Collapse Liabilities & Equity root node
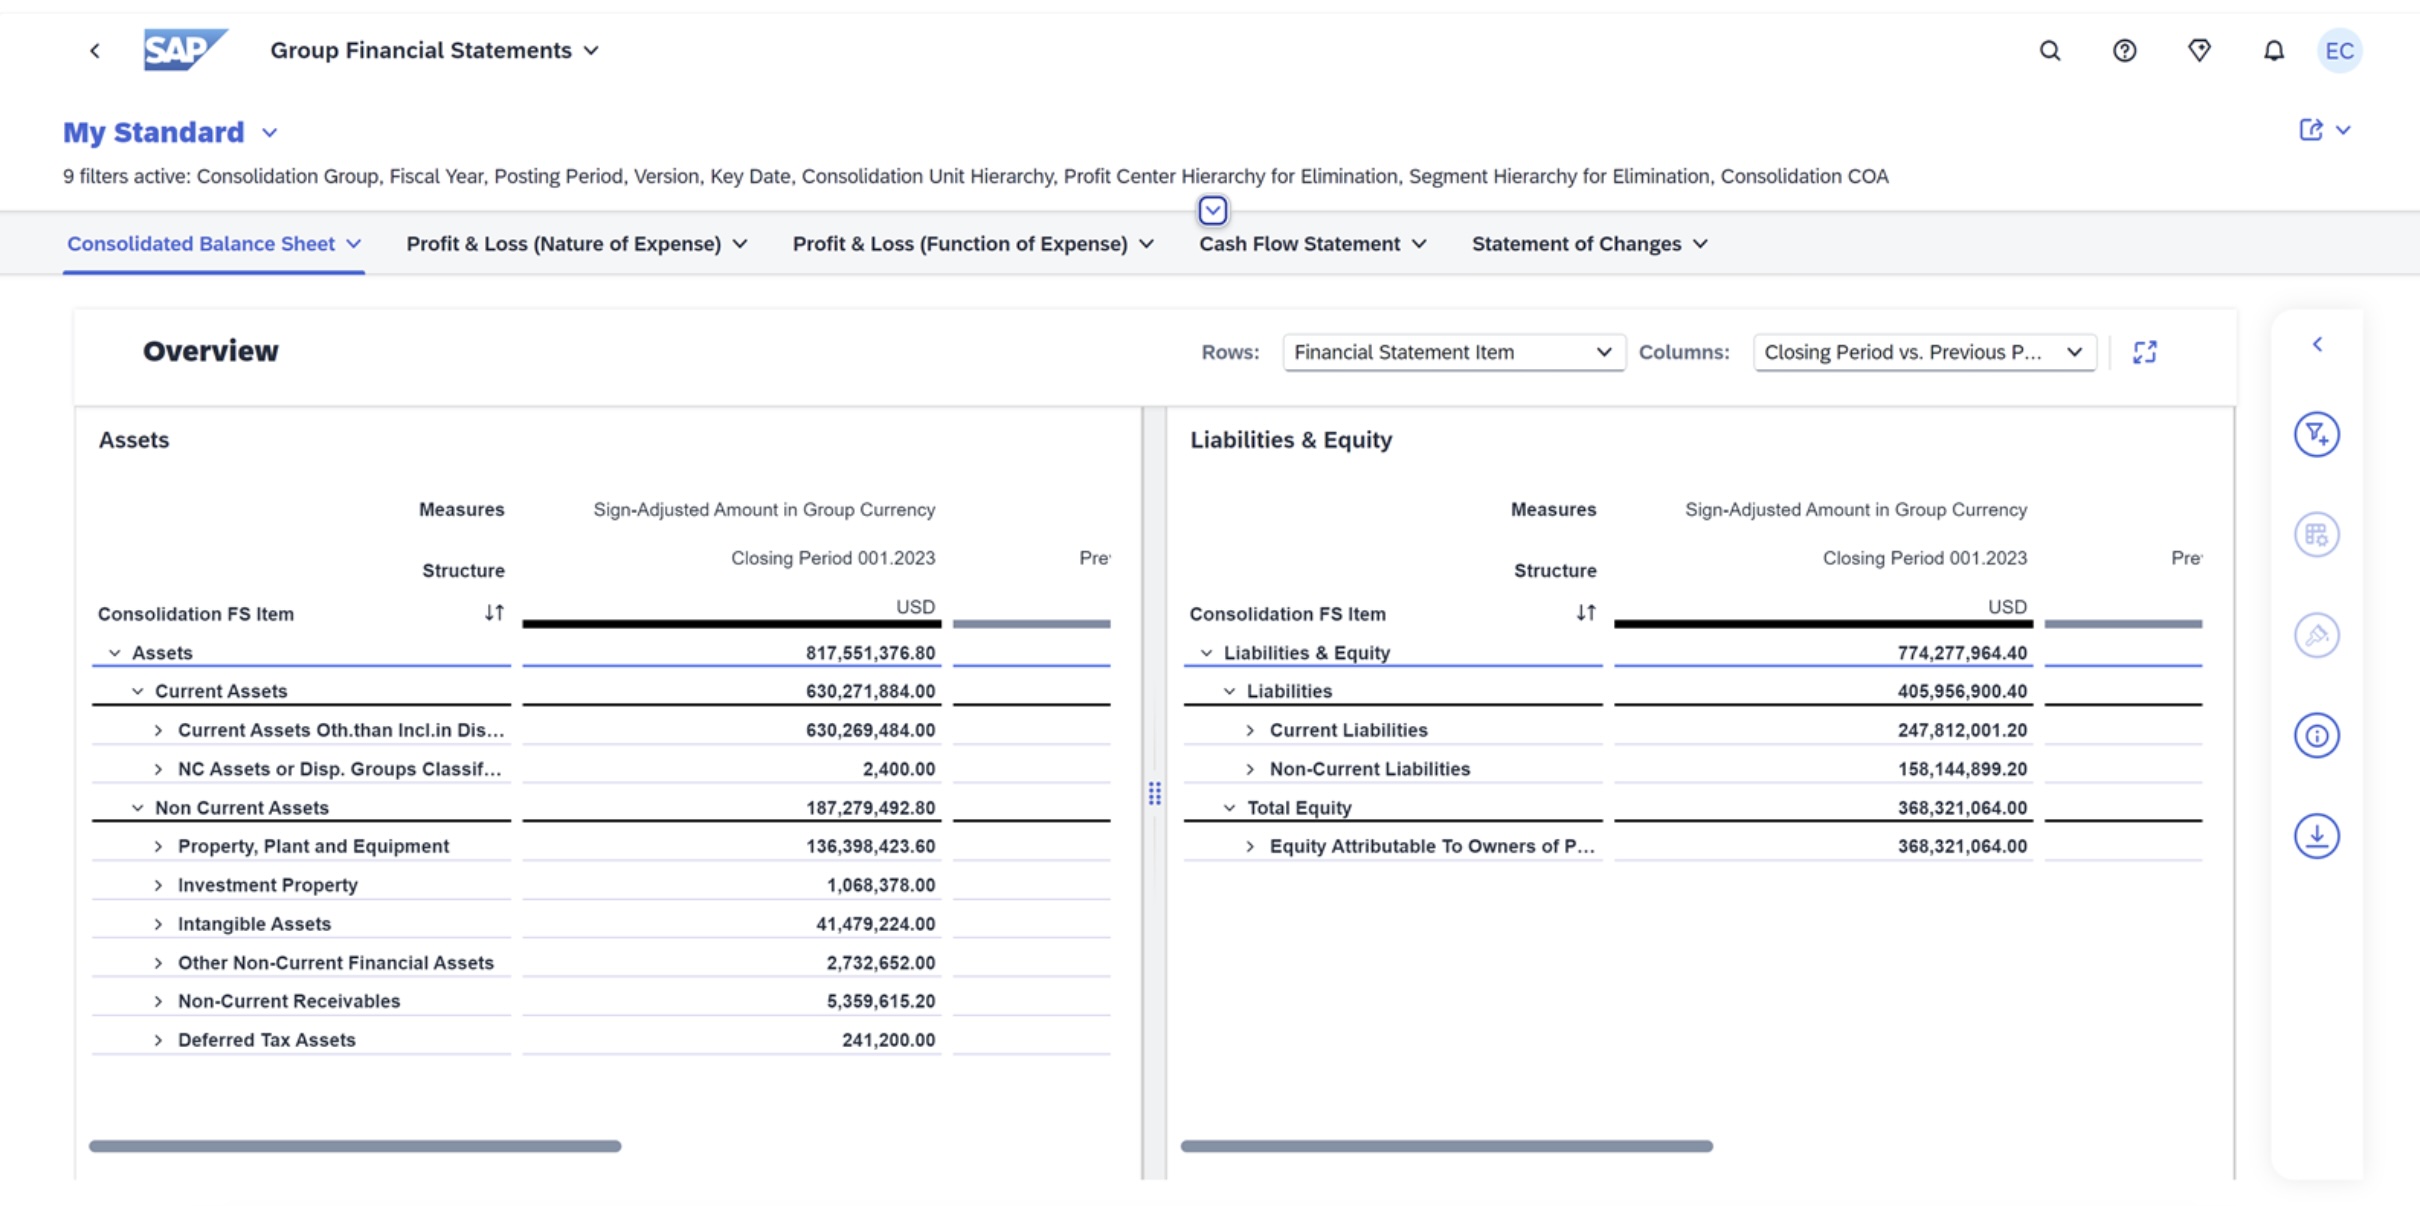Viewport: 2420px width, 1206px height. point(1206,653)
